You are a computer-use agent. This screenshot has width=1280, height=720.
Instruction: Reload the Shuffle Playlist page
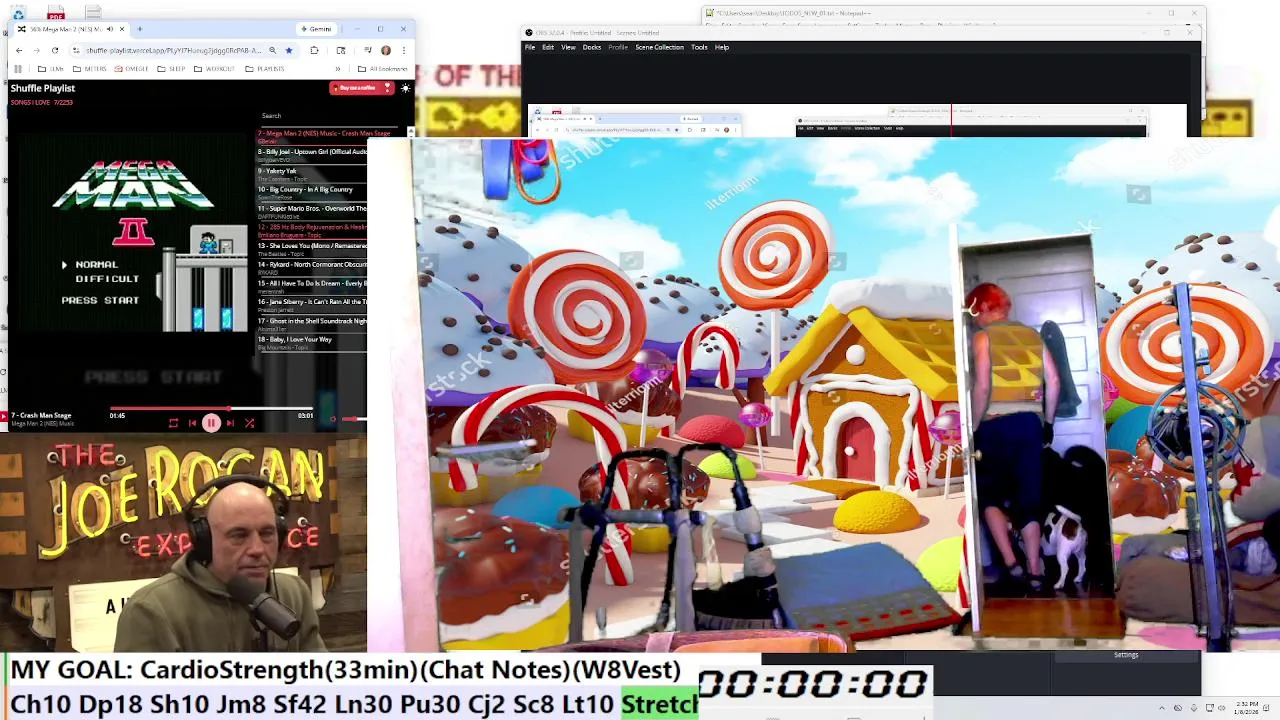coord(55,50)
